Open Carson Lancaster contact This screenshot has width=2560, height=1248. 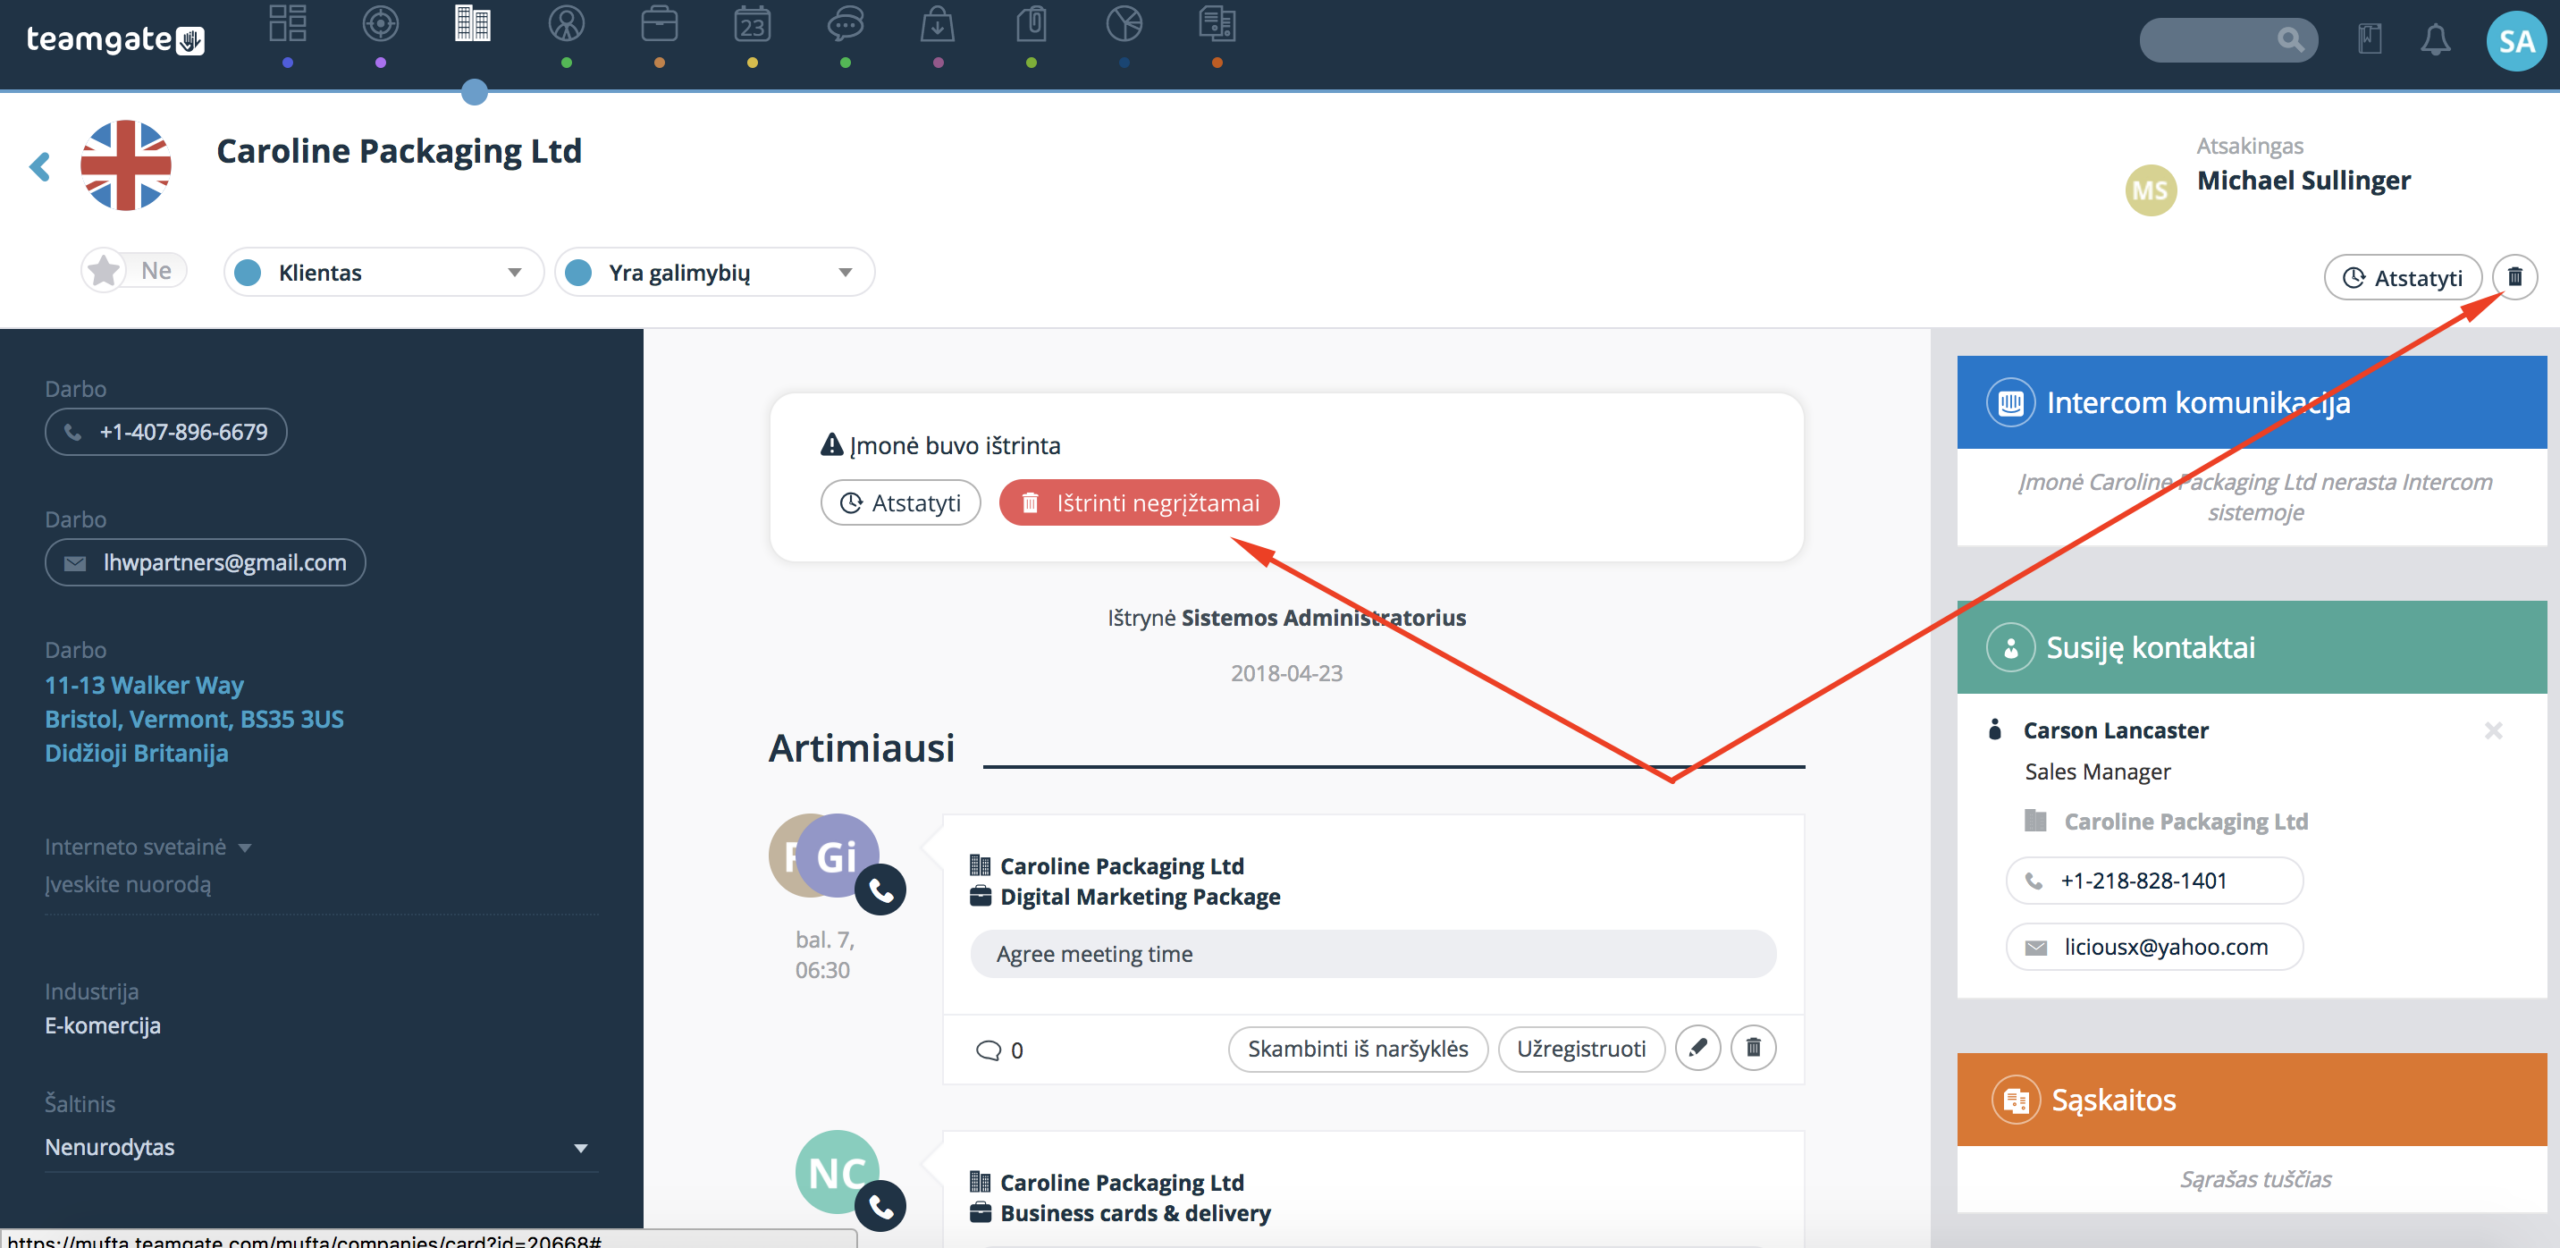[2116, 731]
